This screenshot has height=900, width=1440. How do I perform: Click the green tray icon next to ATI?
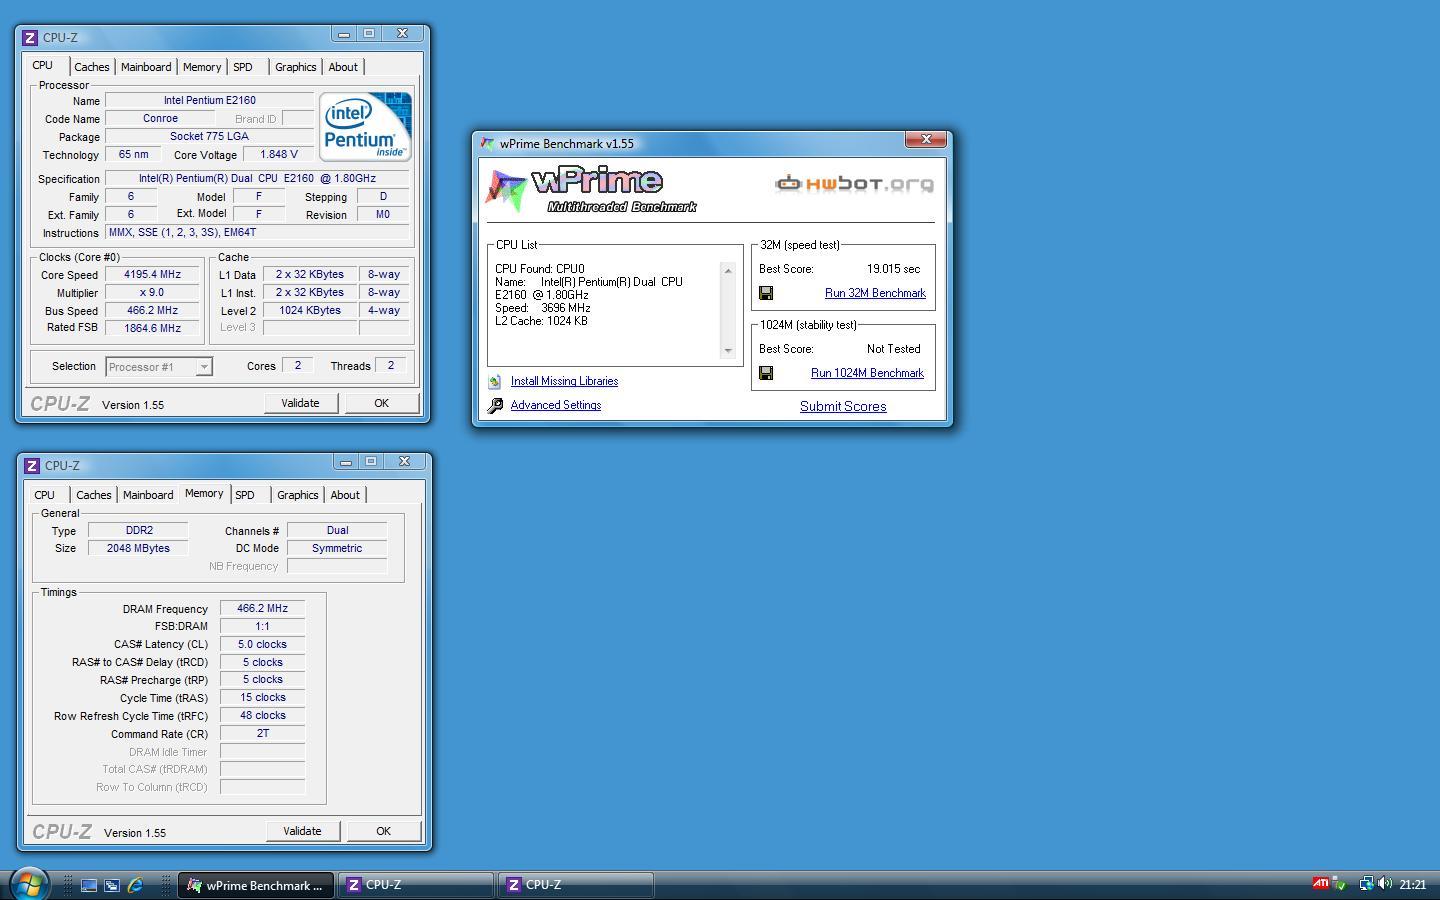(1339, 884)
